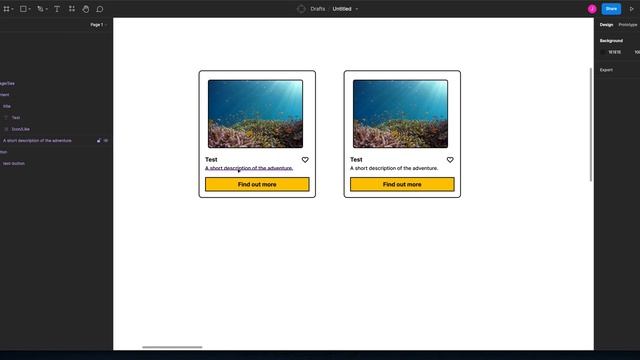Click the vertical canvas scrollbar

pos(591,124)
